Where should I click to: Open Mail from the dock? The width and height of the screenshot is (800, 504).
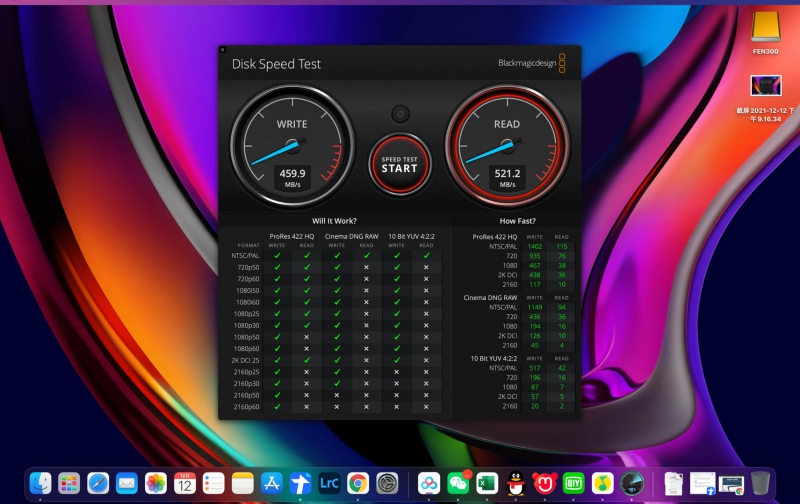(127, 483)
